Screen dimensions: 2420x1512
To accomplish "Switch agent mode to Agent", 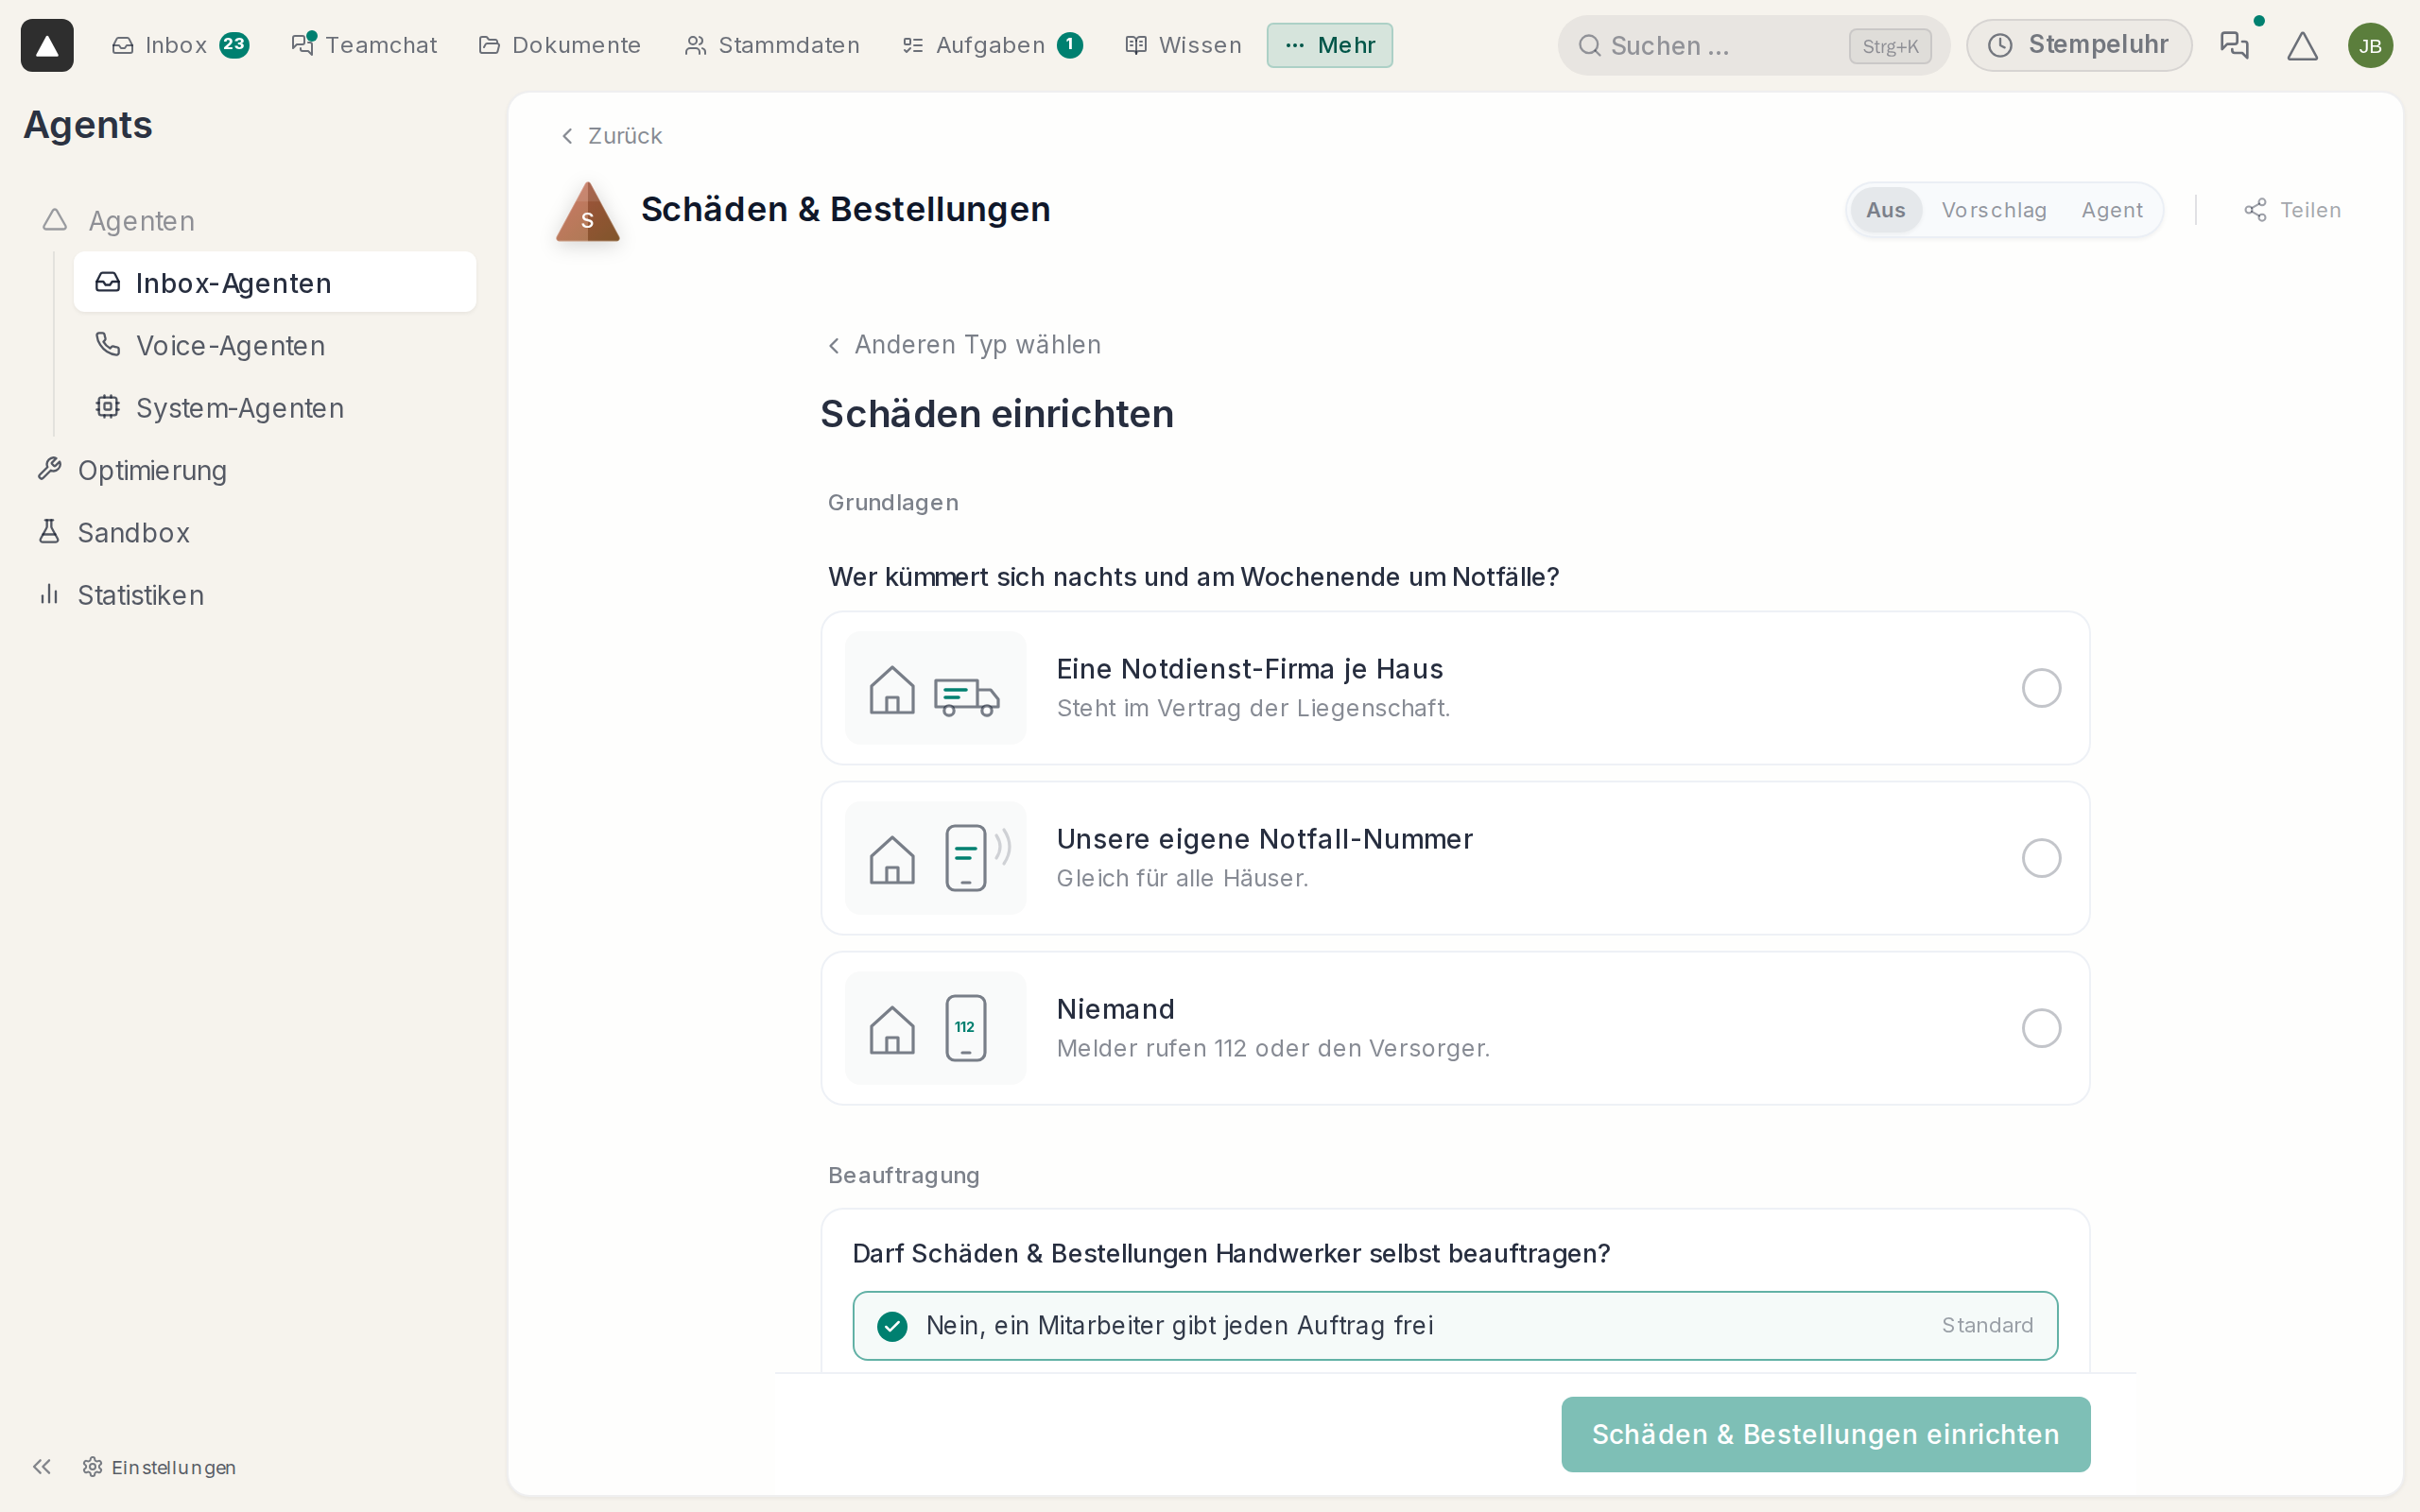I will [x=2112, y=210].
